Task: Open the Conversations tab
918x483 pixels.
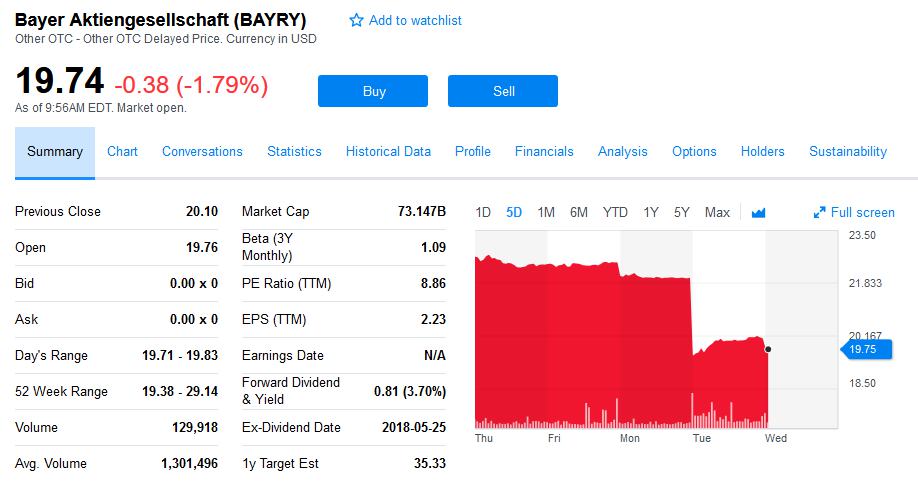Action: pyautogui.click(x=202, y=151)
